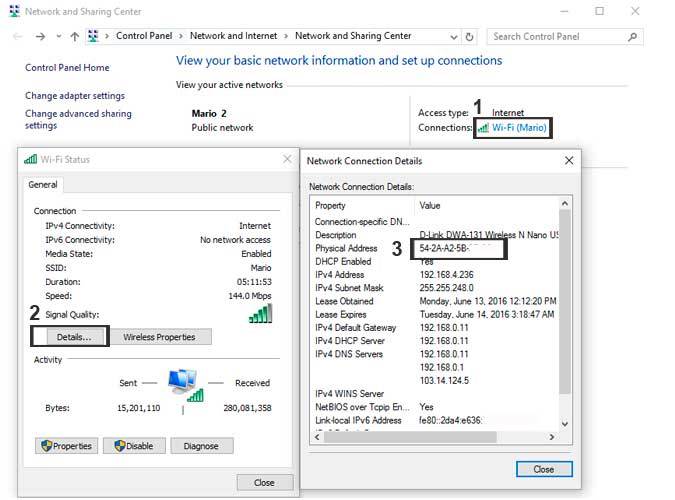Select IPv4 WINS Server row
The height and width of the screenshot is (500, 675).
tap(435, 394)
